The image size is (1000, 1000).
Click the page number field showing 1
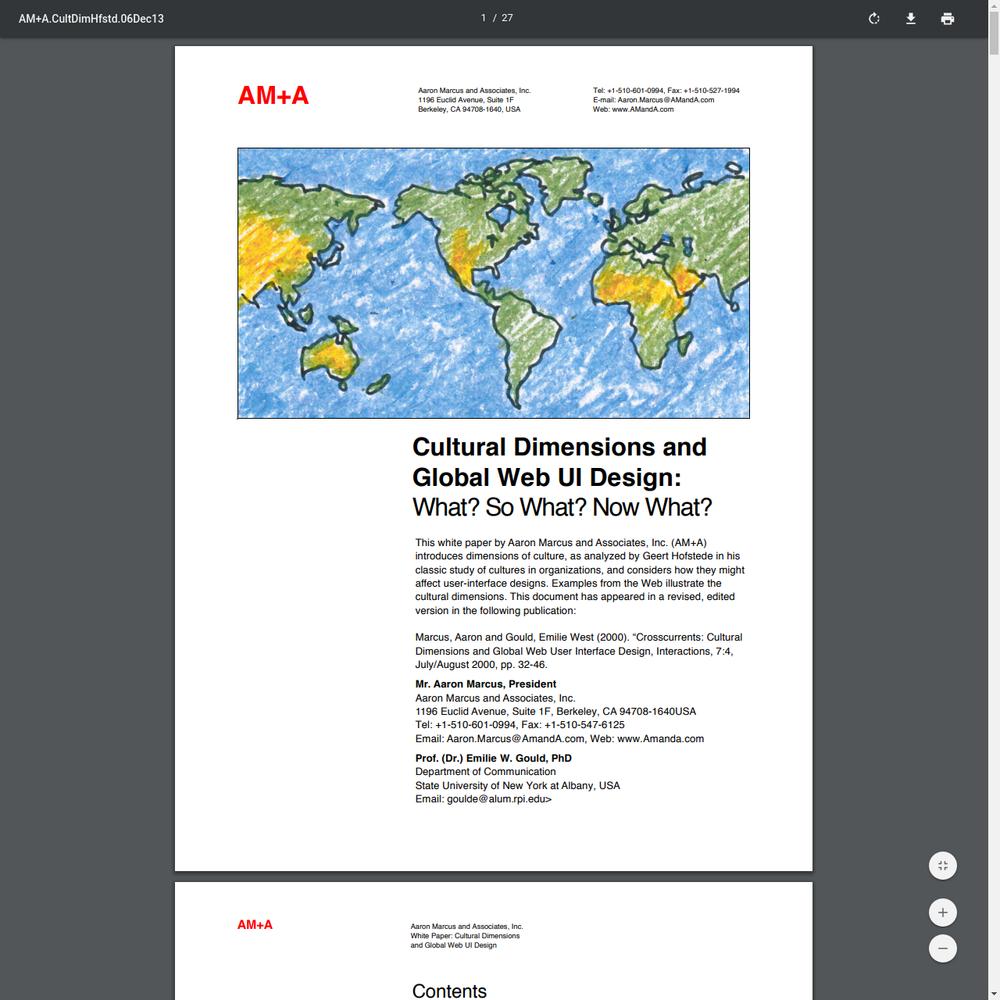coord(483,18)
